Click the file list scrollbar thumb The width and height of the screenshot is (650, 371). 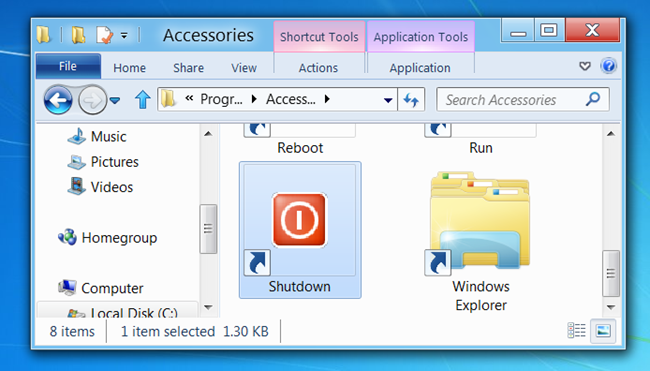(611, 274)
